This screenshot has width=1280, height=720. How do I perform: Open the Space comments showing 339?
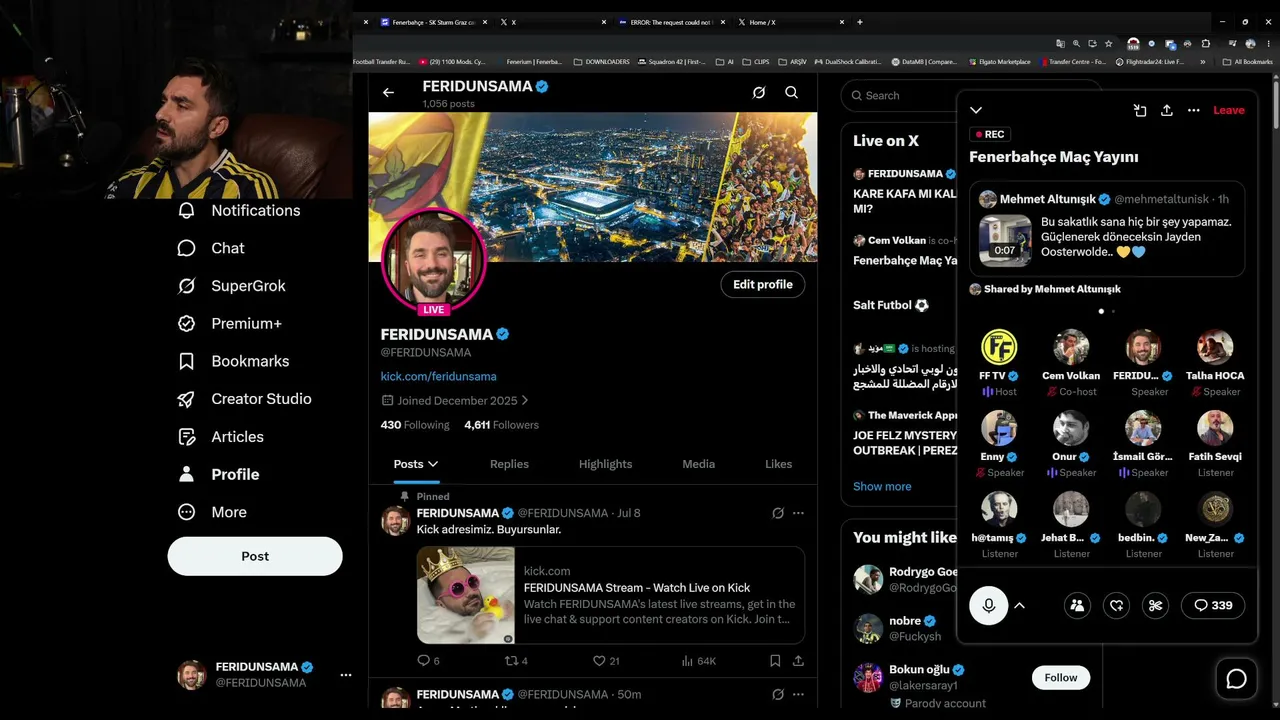(x=1213, y=605)
